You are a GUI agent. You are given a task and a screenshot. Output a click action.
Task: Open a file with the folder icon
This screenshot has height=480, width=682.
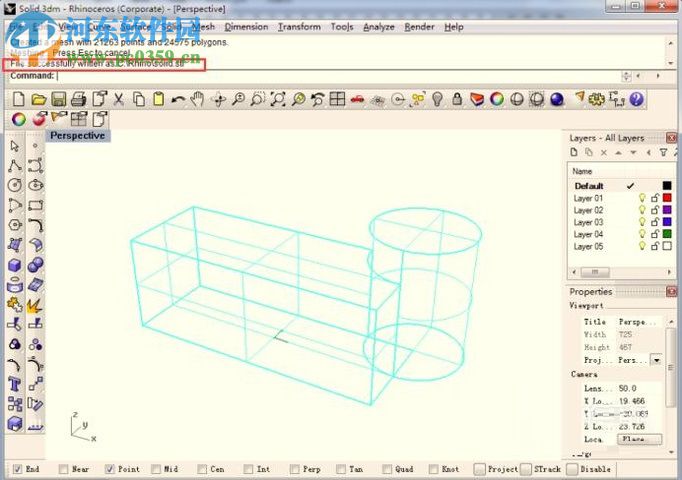pyautogui.click(x=38, y=100)
